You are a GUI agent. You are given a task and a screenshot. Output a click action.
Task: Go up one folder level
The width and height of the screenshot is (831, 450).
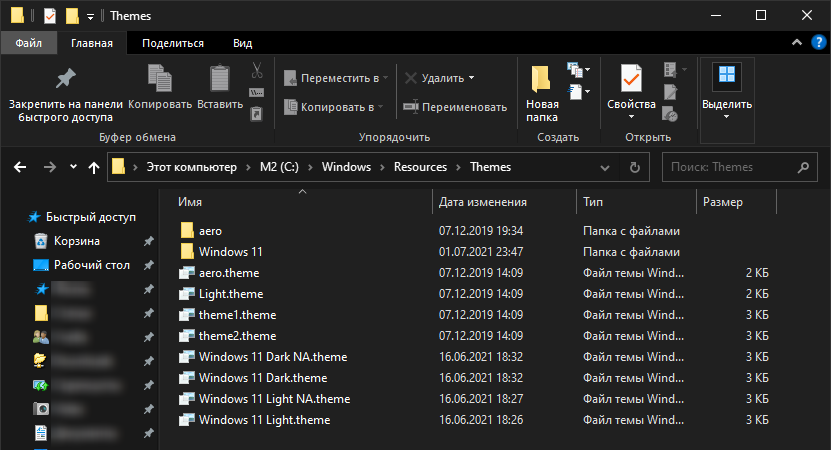(94, 167)
